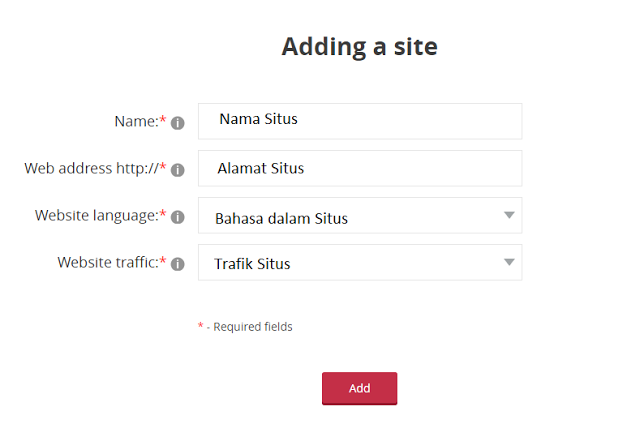640x424 pixels.
Task: Click the red asterisk before Required fields
Action: pyautogui.click(x=200, y=325)
